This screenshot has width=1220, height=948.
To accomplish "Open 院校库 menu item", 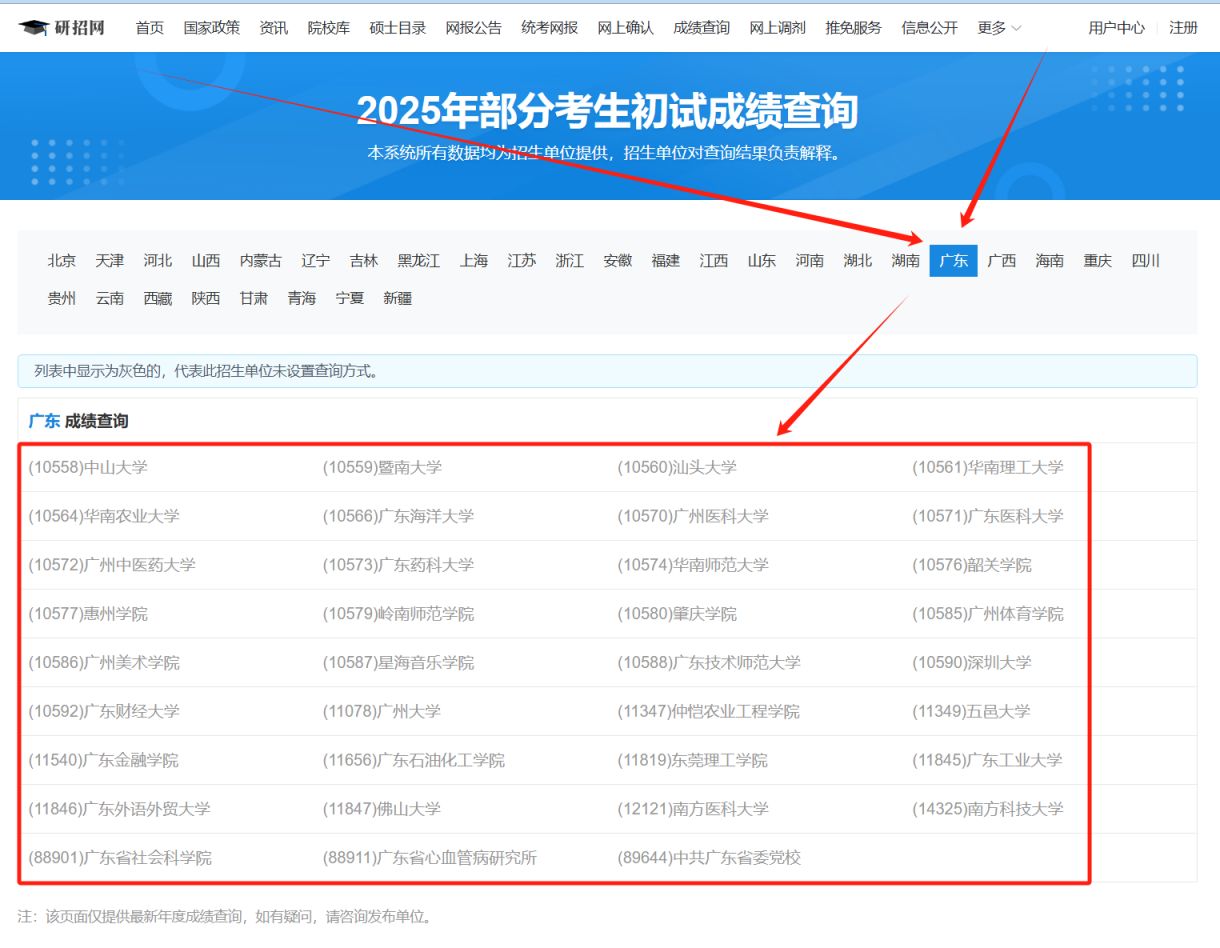I will [x=329, y=28].
